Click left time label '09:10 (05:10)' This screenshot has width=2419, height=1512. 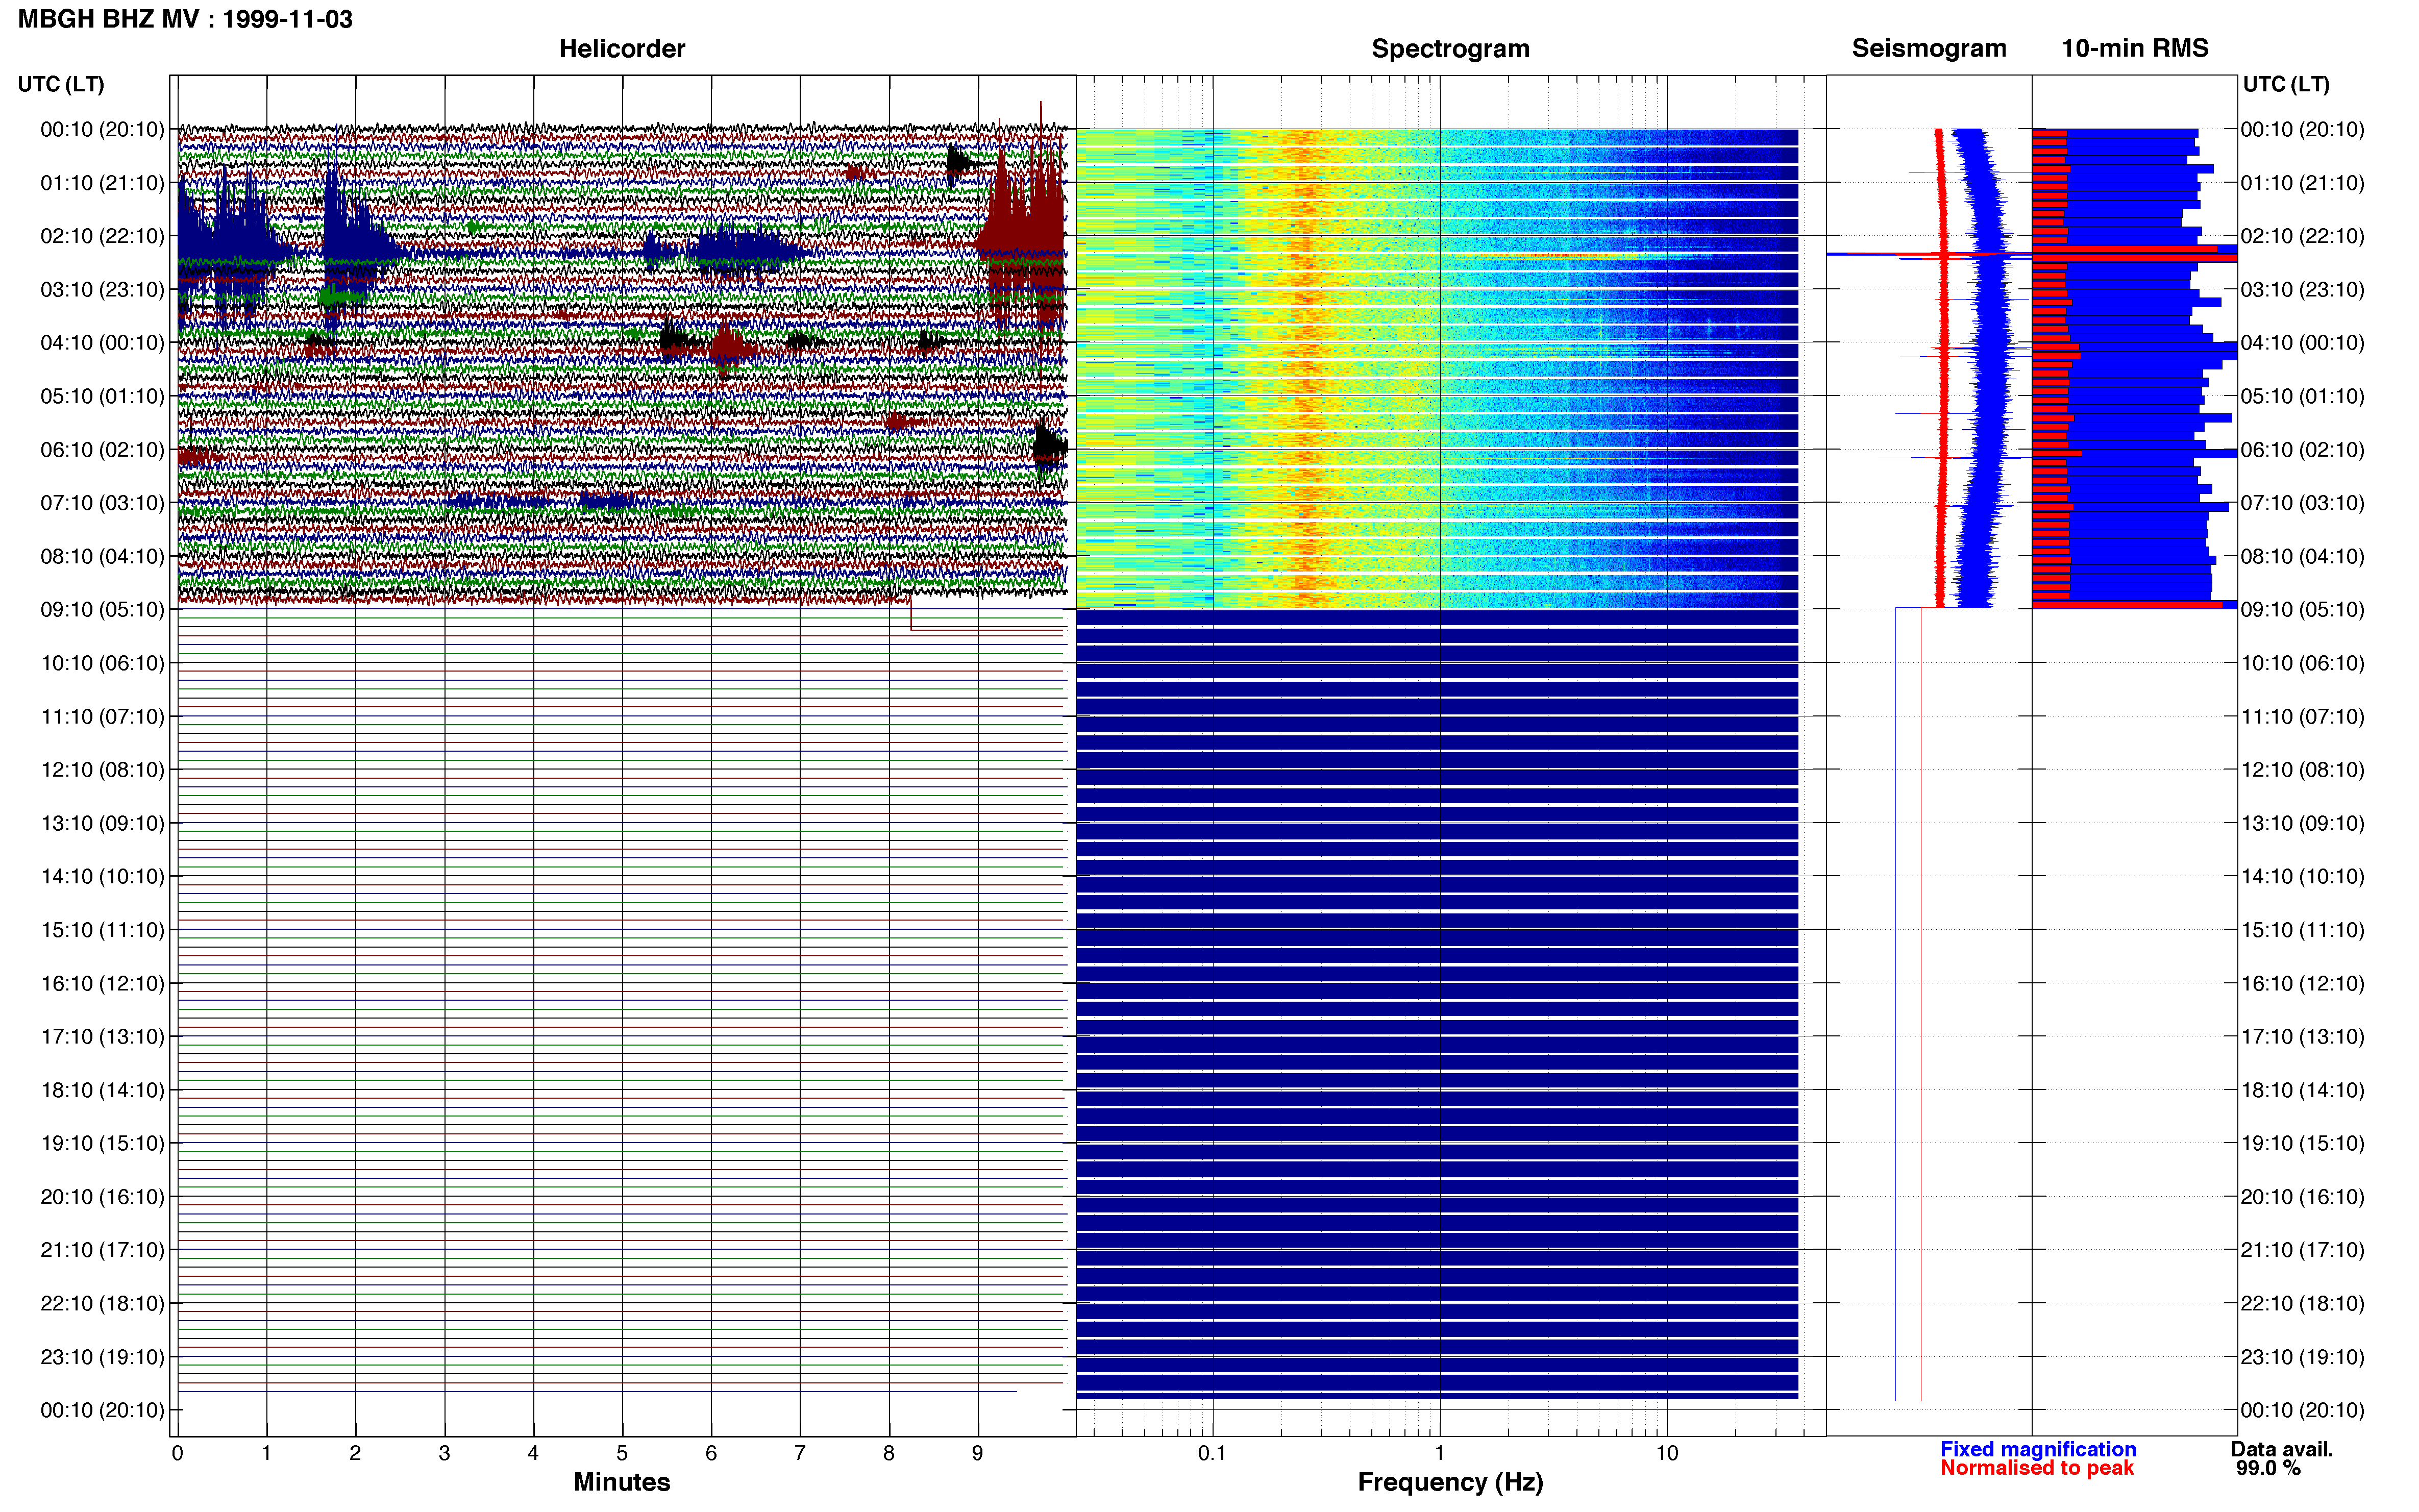coord(102,610)
